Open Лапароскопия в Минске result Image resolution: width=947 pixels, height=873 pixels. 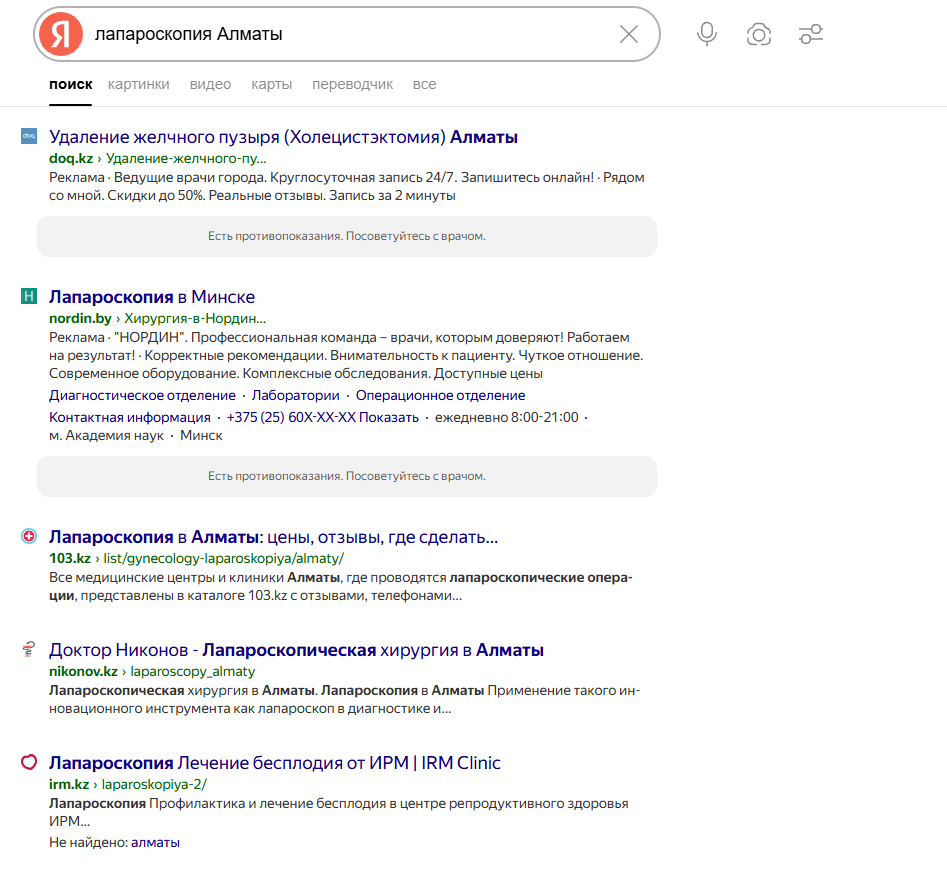152,297
